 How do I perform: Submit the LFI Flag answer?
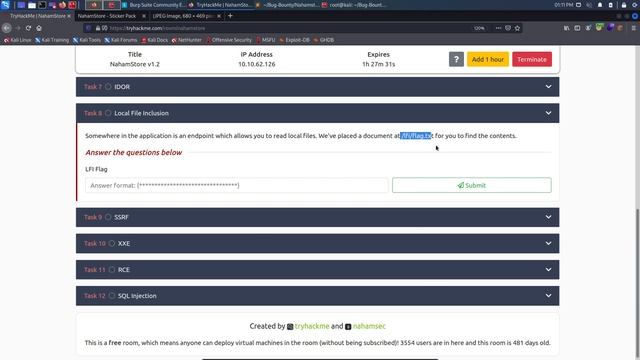pyautogui.click(x=471, y=185)
